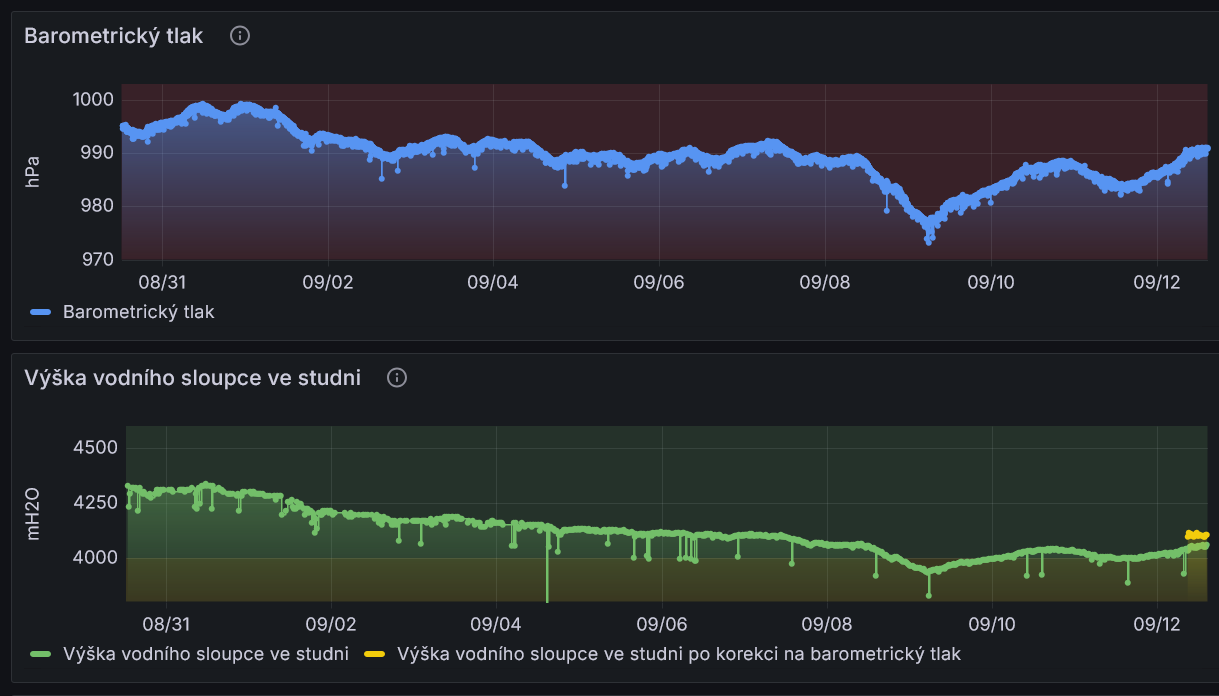Click yellow color swatch in well legend
The height and width of the screenshot is (696, 1219).
375,655
